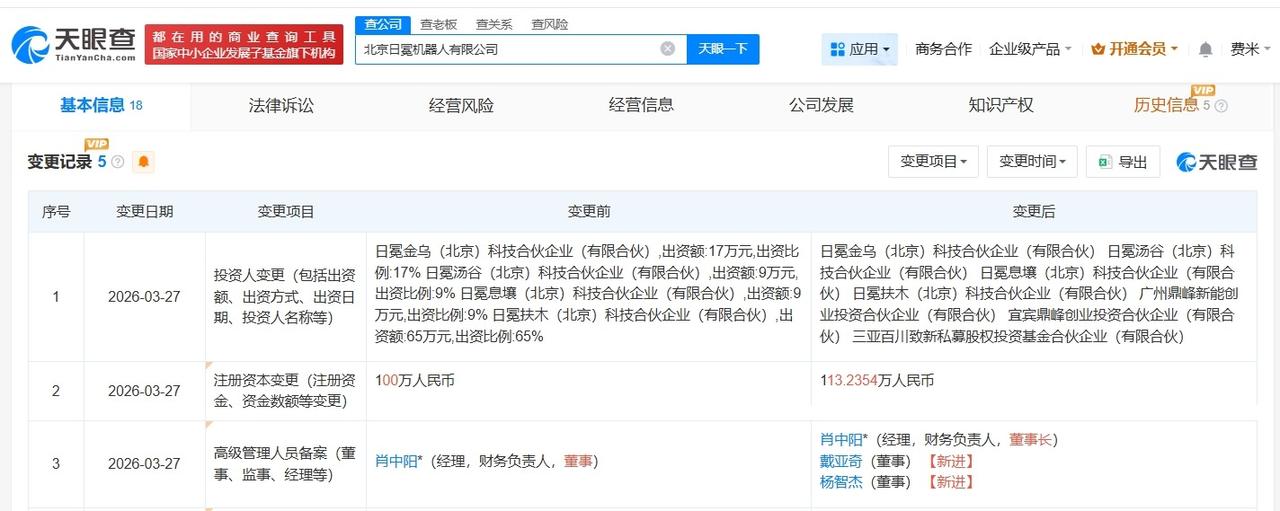Image resolution: width=1280 pixels, height=511 pixels.
Task: Switch to the 经营风险 tab
Action: click(x=461, y=105)
